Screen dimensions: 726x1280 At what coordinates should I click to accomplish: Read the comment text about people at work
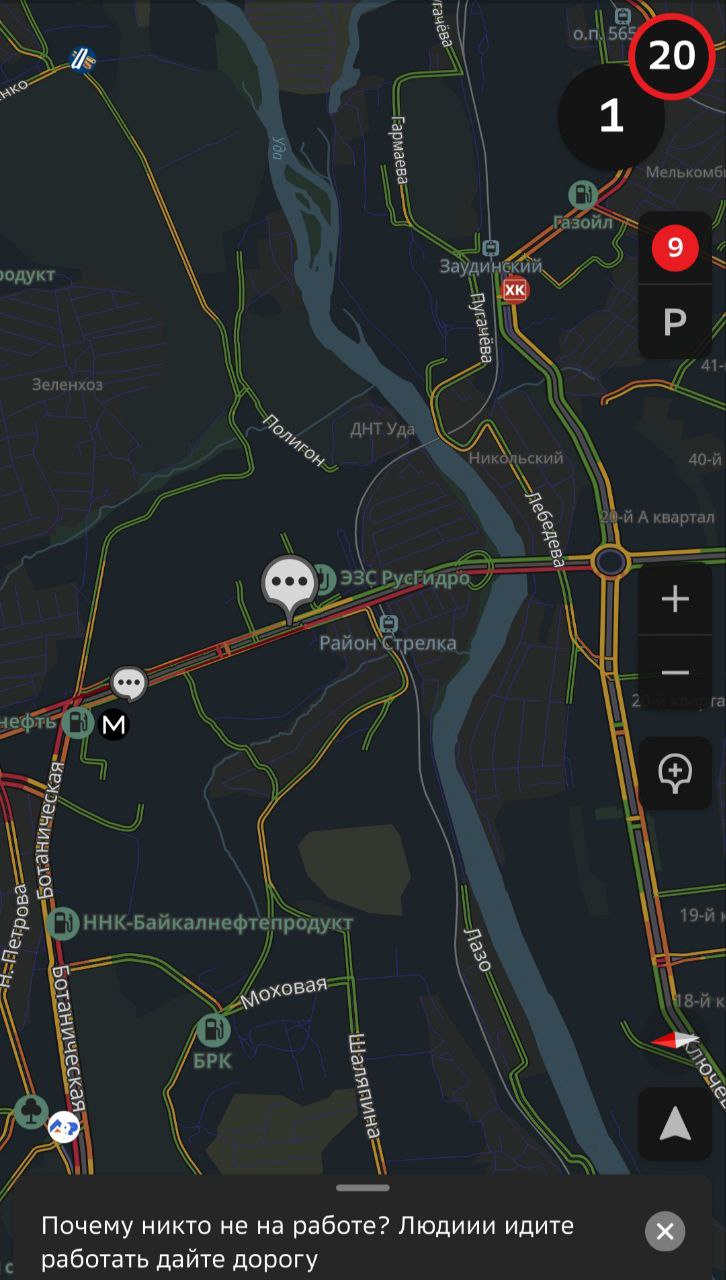308,1242
